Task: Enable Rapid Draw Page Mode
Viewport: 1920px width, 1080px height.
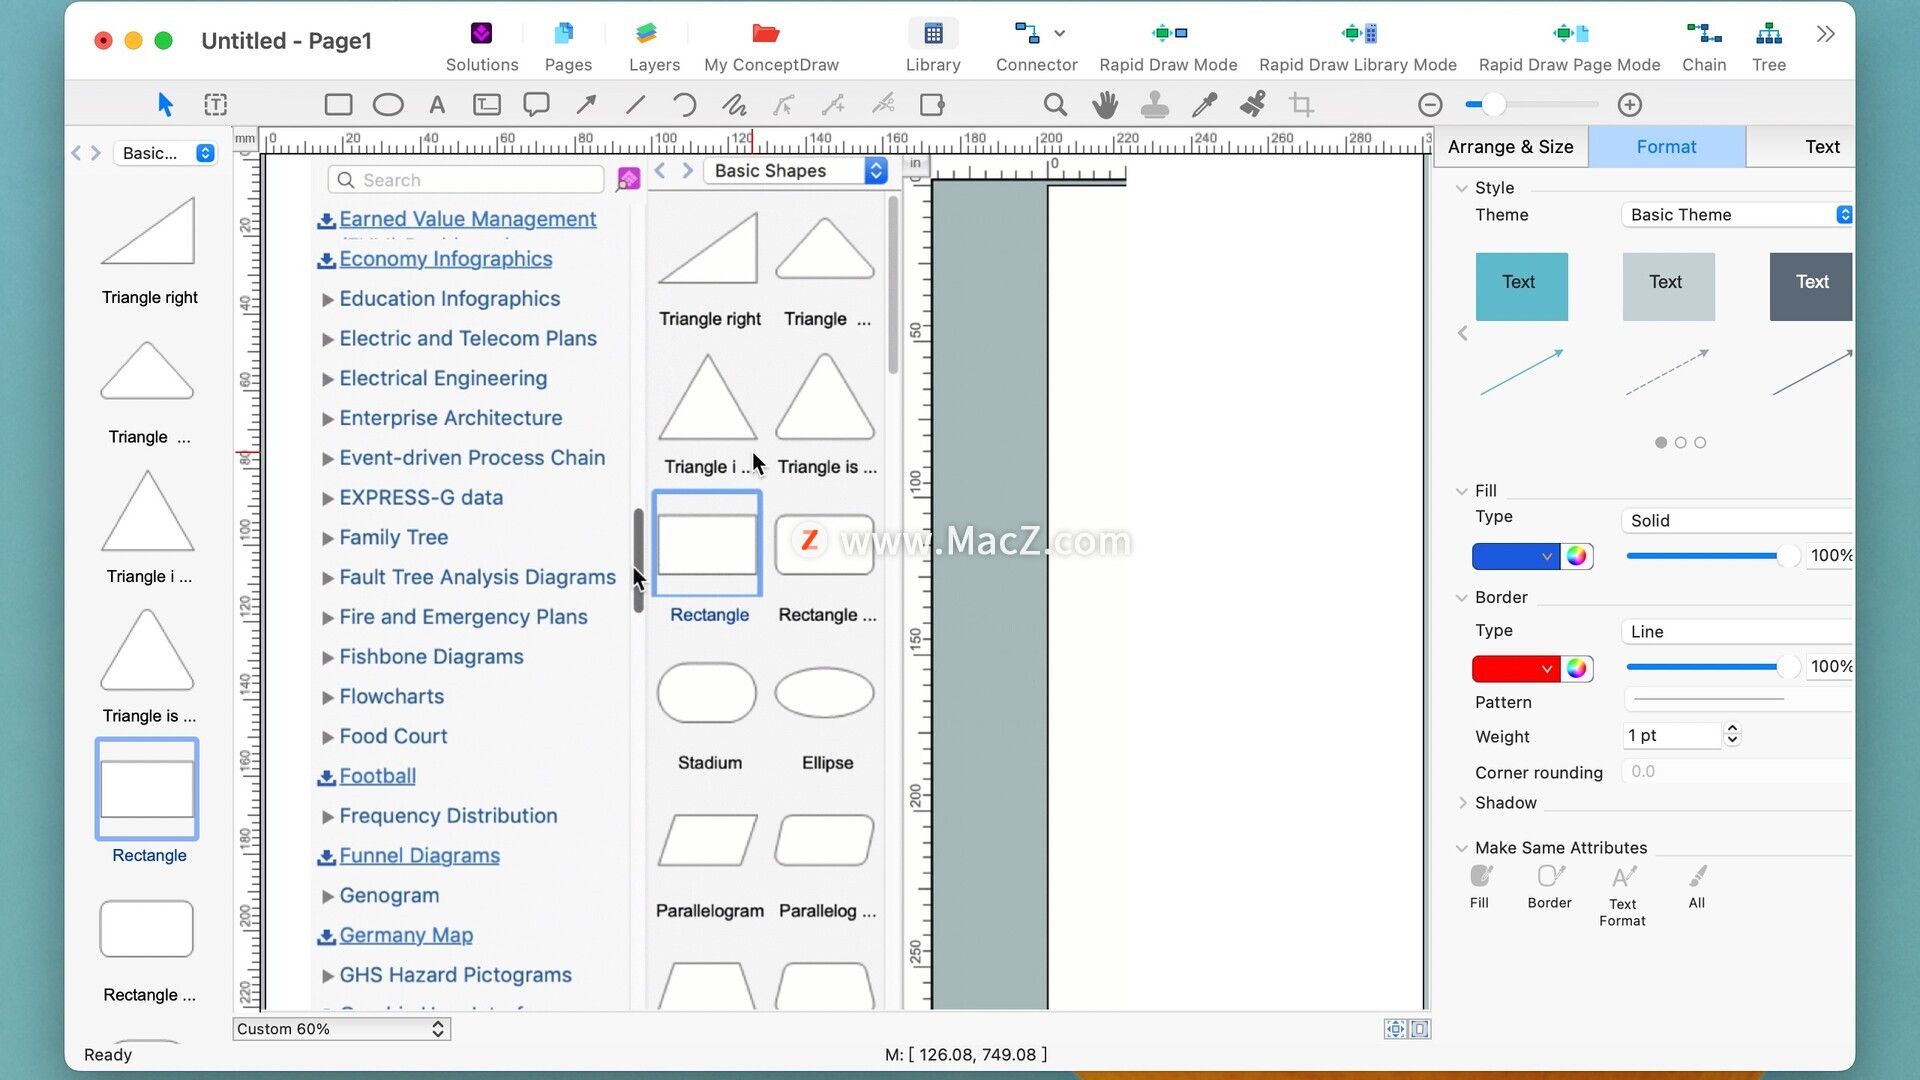Action: (x=1569, y=46)
